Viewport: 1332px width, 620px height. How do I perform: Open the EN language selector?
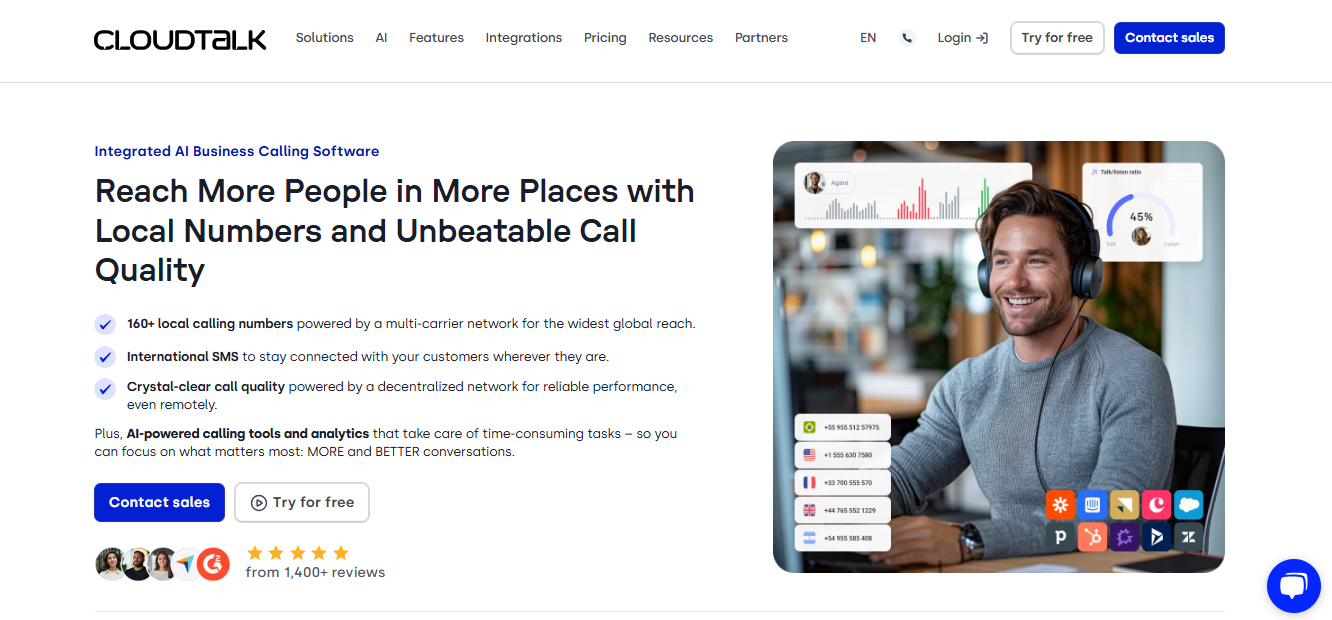pyautogui.click(x=867, y=37)
